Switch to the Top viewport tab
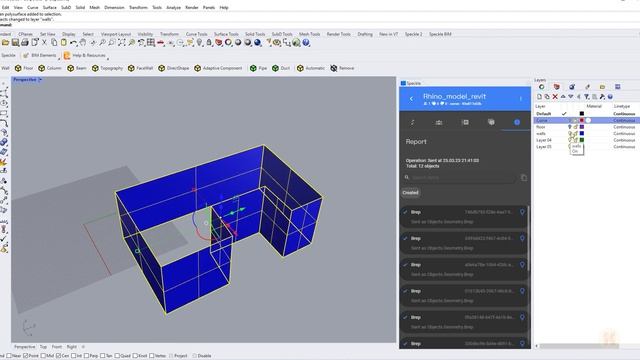Viewport: 640px width, 360px height. tap(43, 347)
